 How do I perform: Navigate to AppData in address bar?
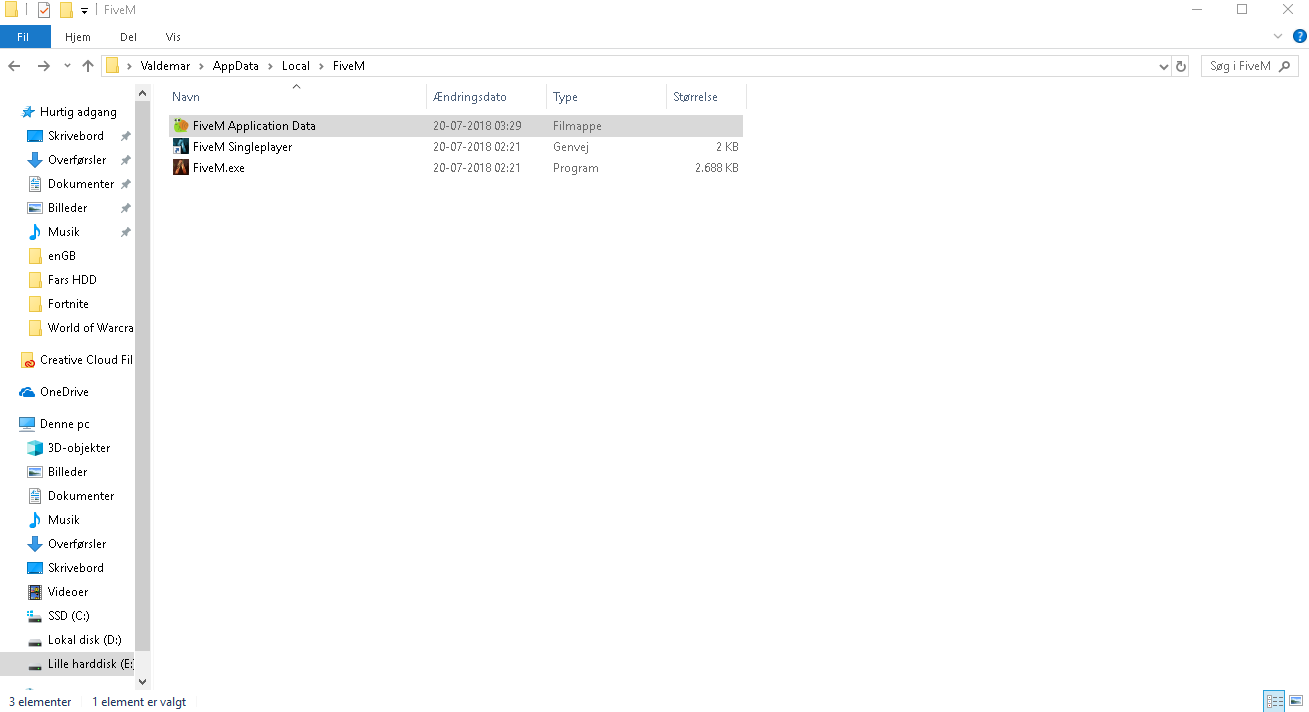[x=235, y=66]
